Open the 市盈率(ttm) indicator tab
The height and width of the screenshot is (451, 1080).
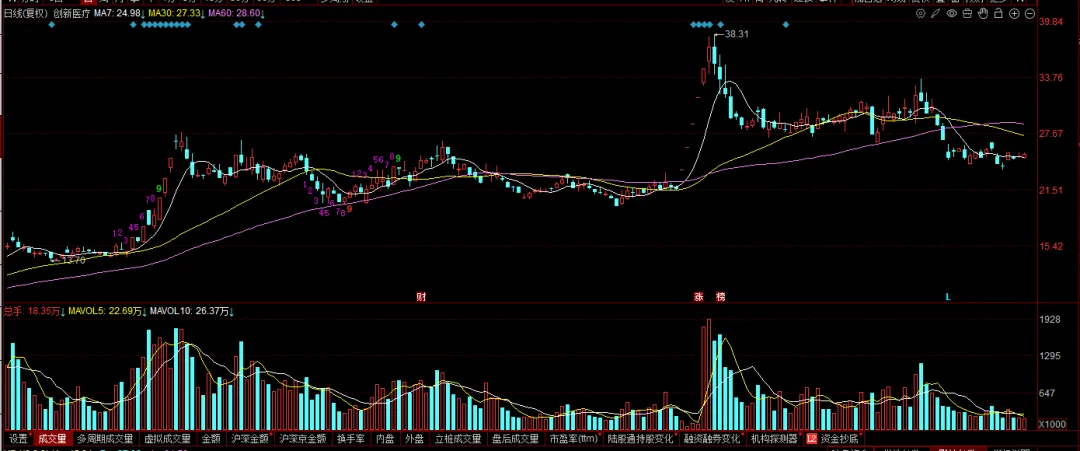[x=574, y=439]
